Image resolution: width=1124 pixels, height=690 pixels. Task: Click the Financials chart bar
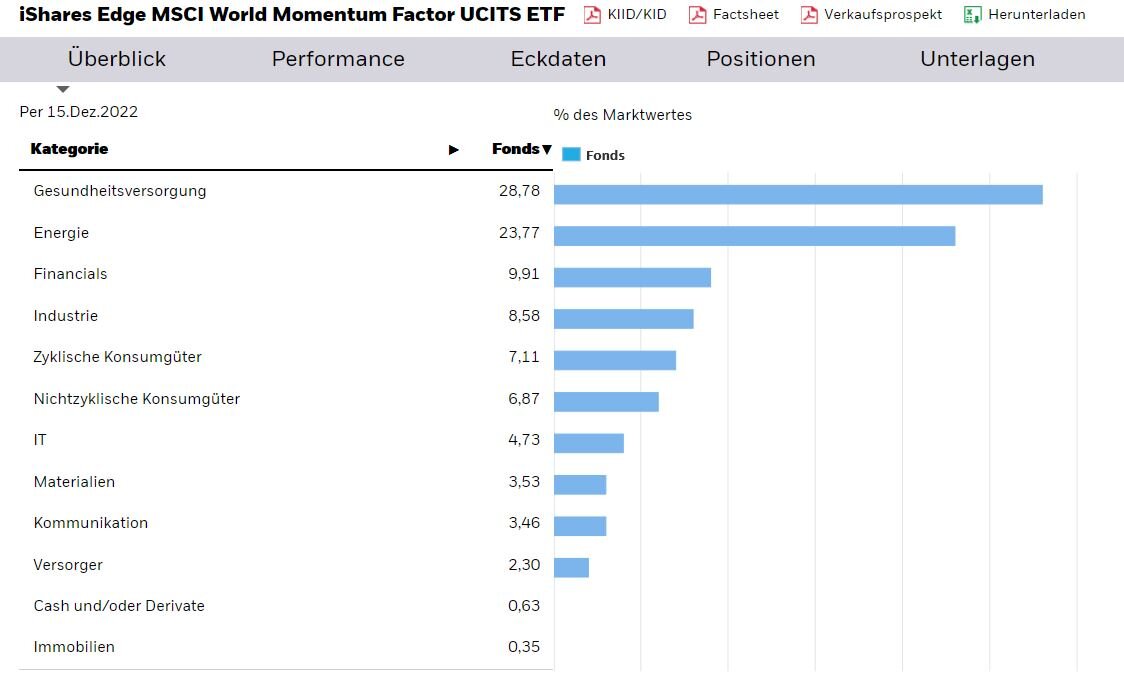pos(632,278)
